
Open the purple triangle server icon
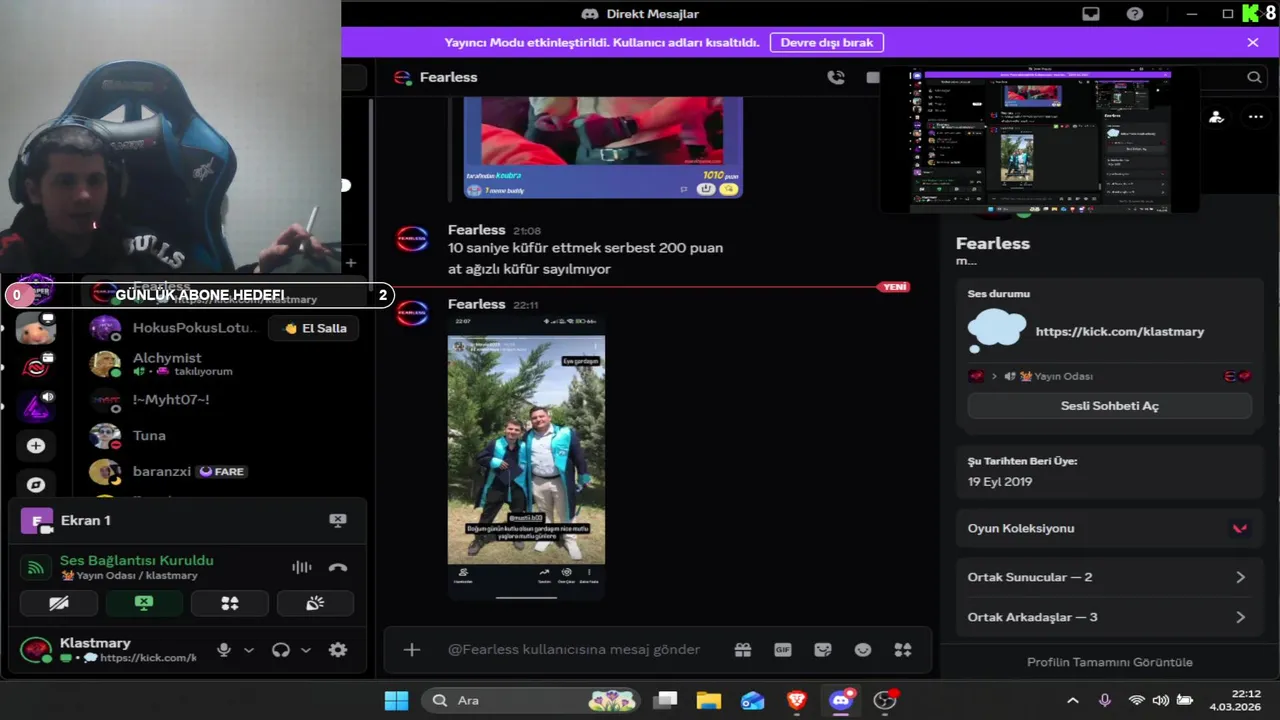tap(36, 407)
